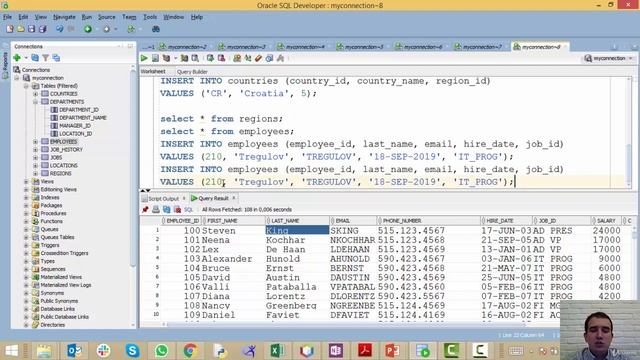Expand the Views node in the tree
This screenshot has width=640, height=360.
[26, 182]
